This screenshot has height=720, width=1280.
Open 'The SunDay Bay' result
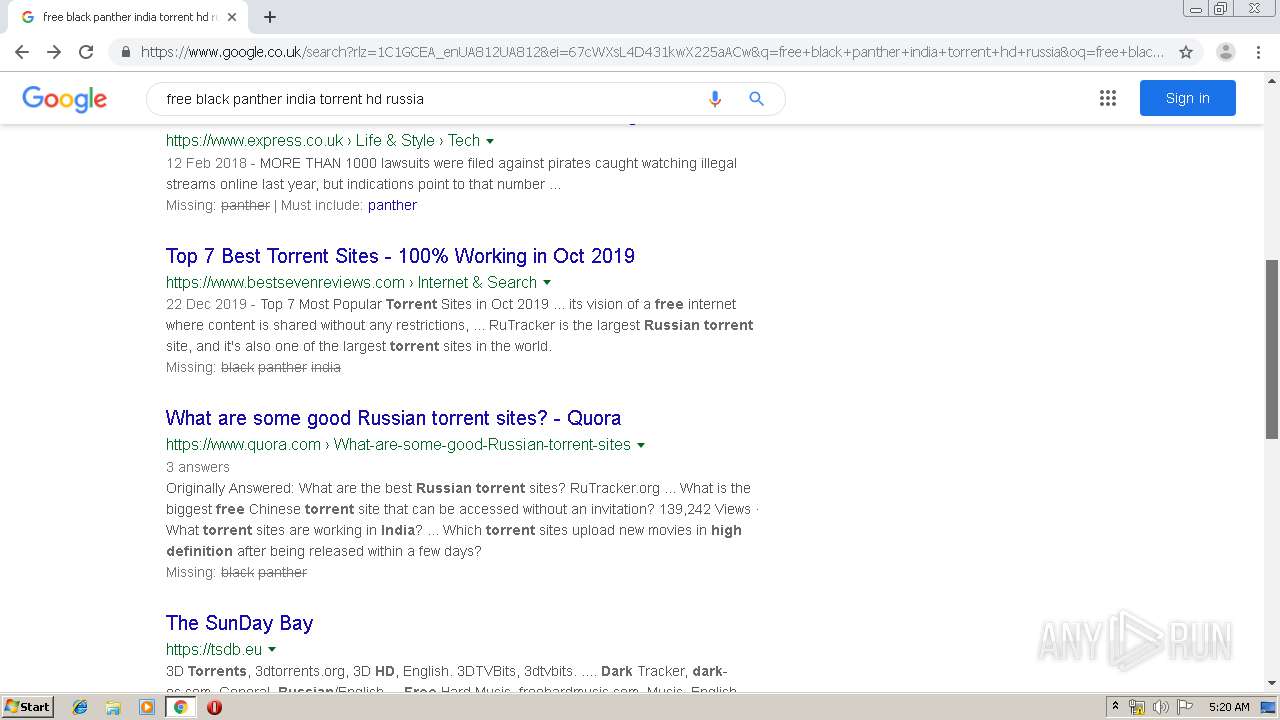tap(239, 623)
